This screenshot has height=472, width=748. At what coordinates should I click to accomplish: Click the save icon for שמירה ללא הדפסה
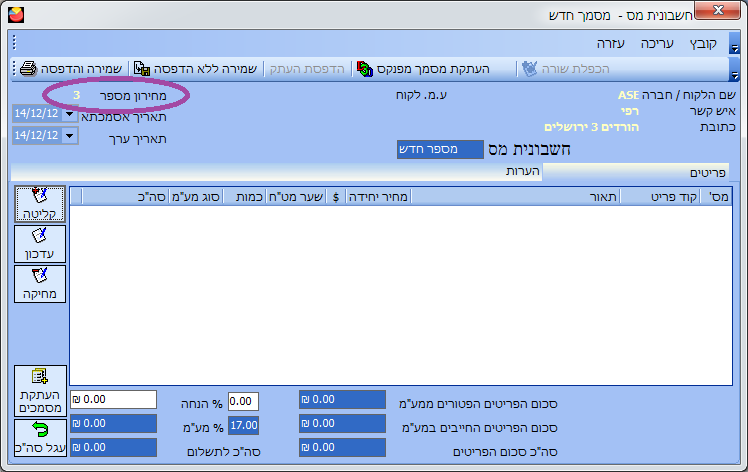[142, 69]
